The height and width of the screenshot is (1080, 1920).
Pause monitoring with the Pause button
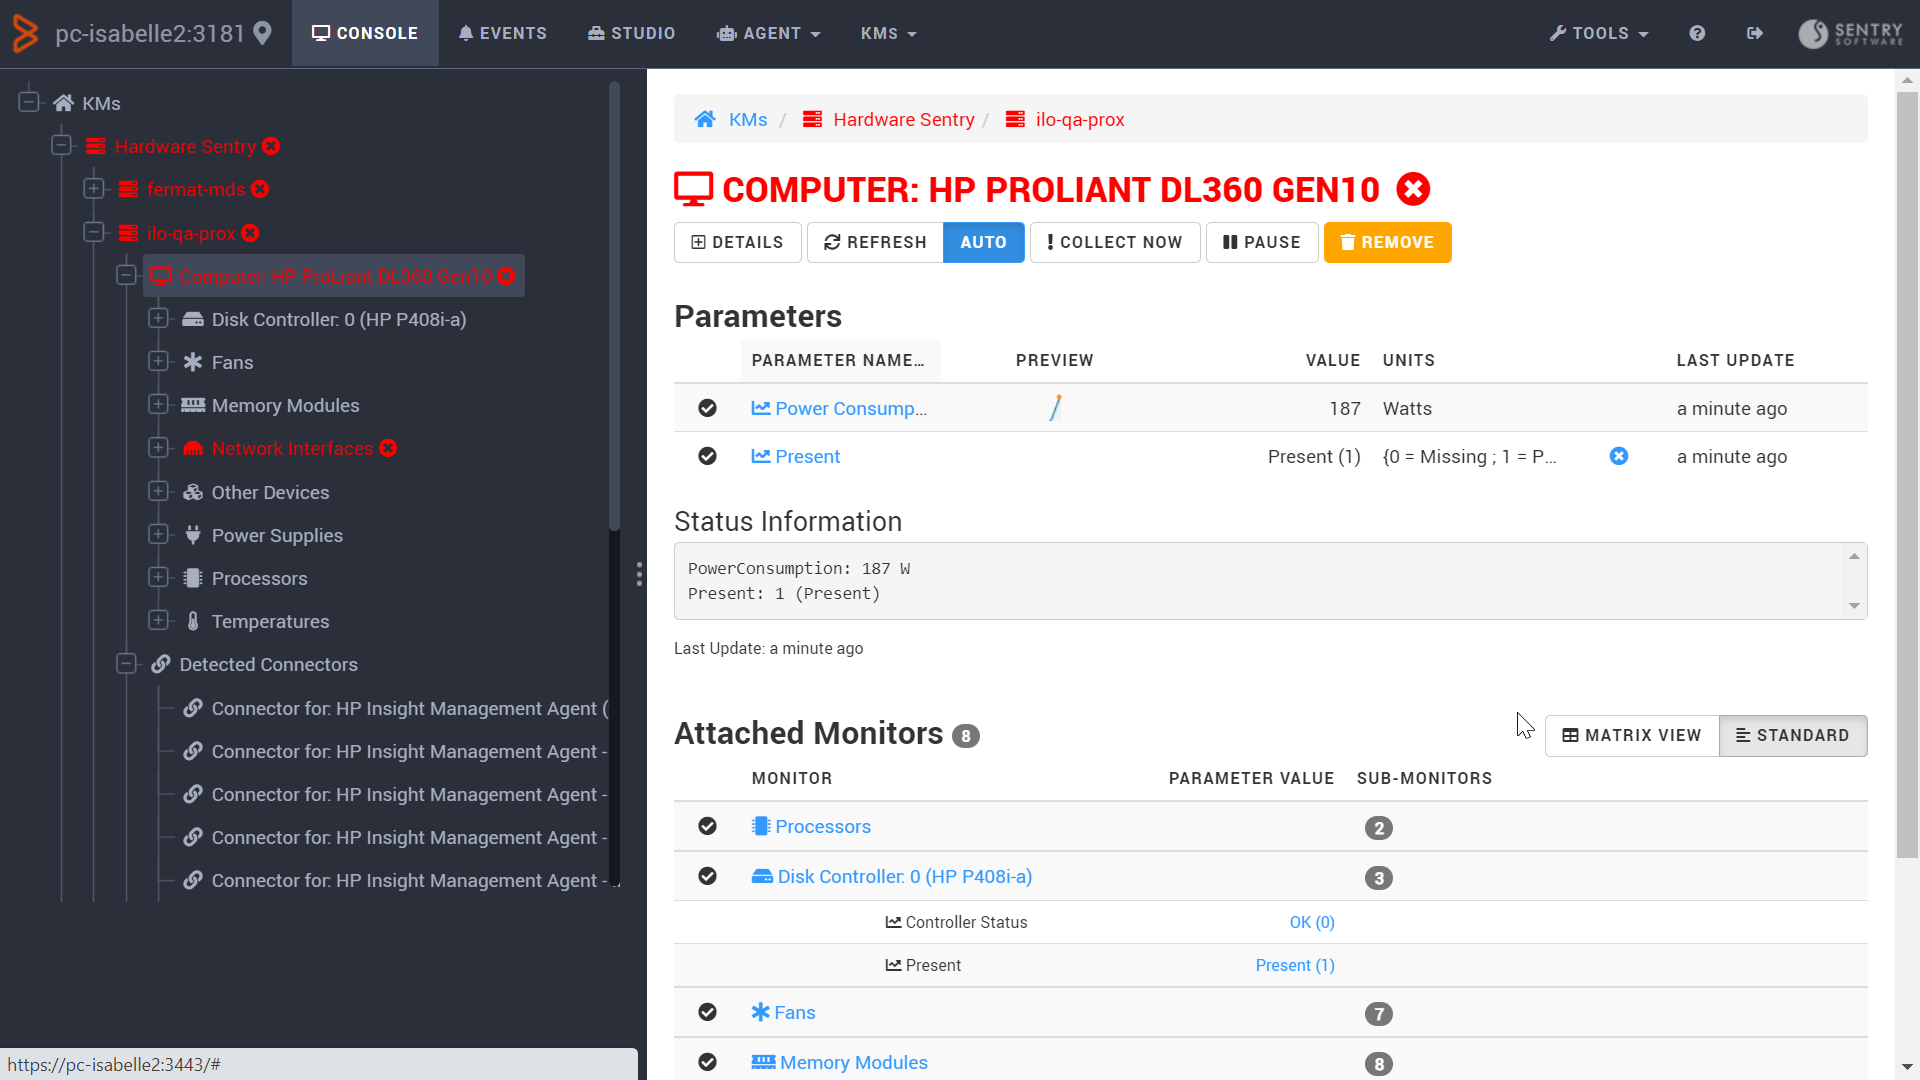tap(1261, 242)
